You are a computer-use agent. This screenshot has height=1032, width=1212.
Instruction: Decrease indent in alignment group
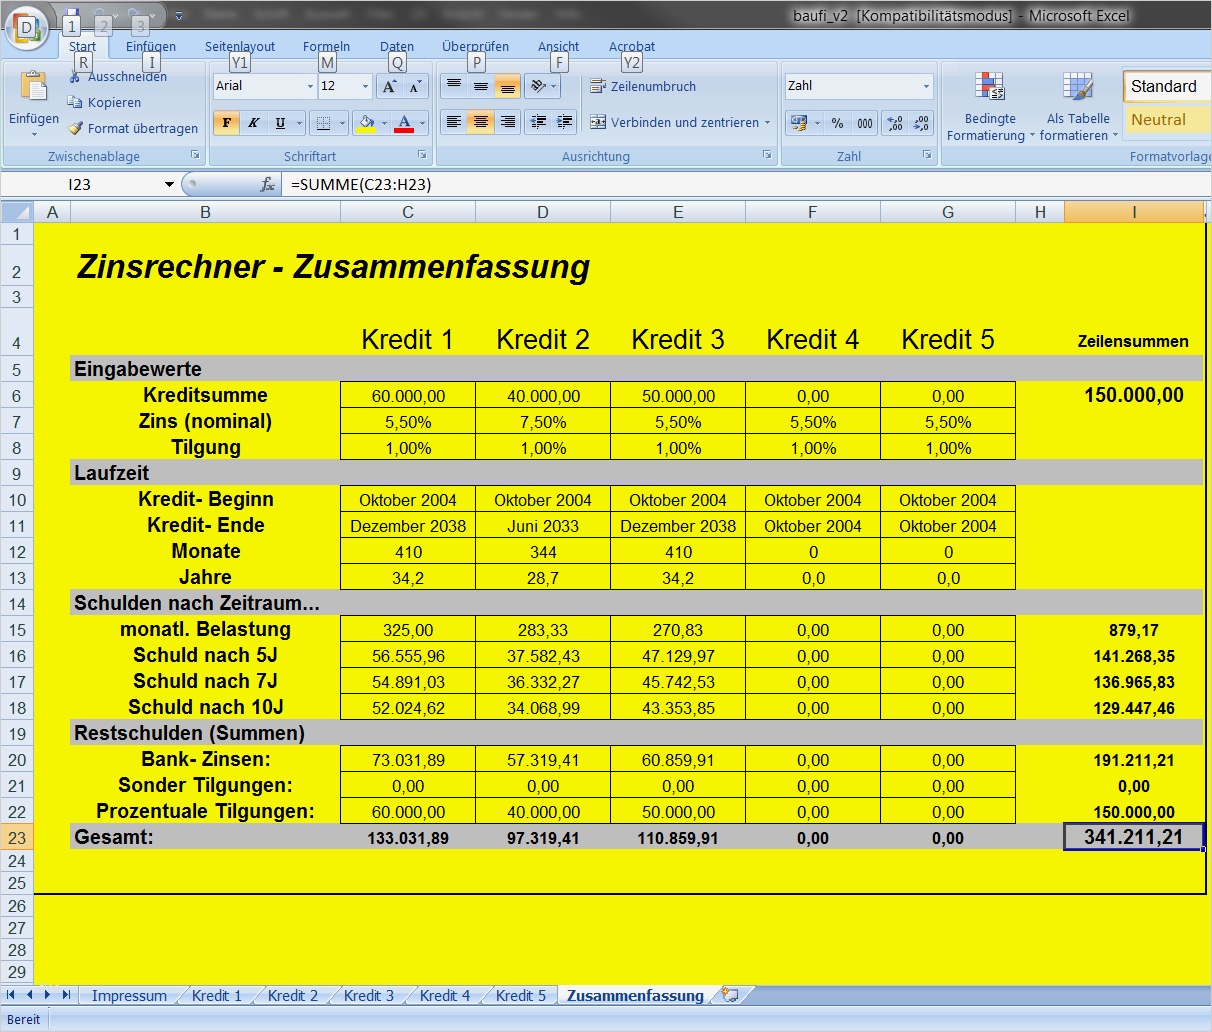538,122
